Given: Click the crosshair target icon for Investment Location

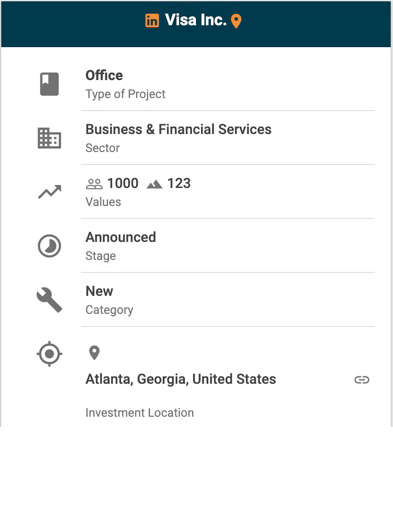Looking at the screenshot, I should [x=49, y=354].
